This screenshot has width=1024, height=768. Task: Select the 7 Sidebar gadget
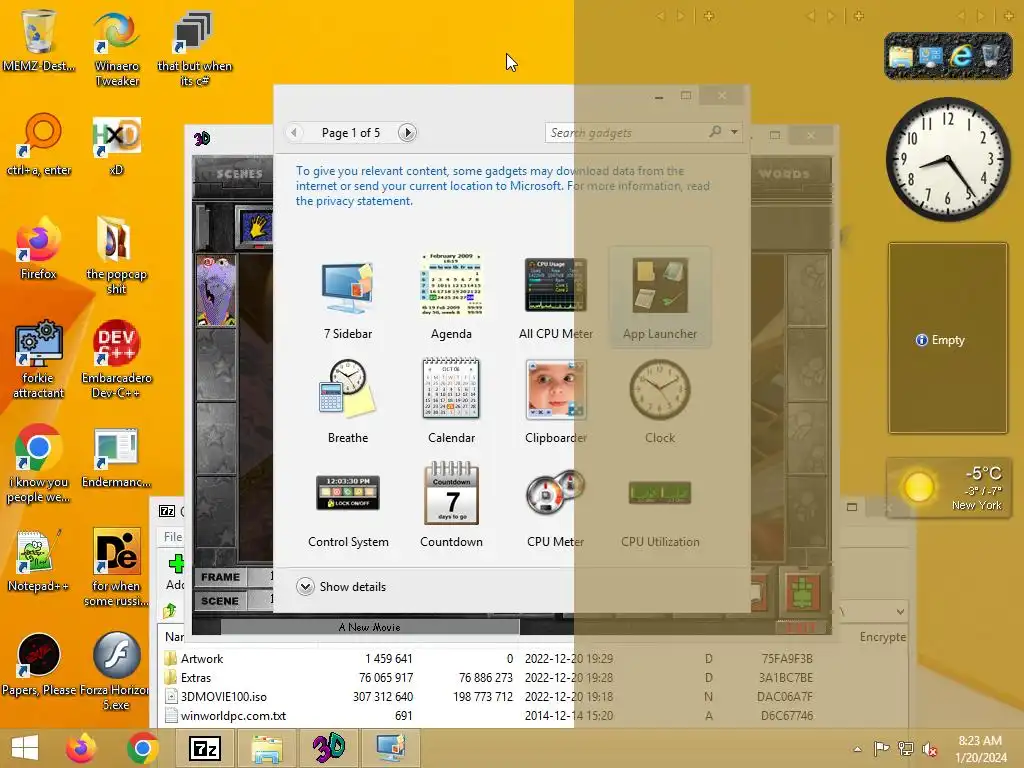tap(347, 297)
